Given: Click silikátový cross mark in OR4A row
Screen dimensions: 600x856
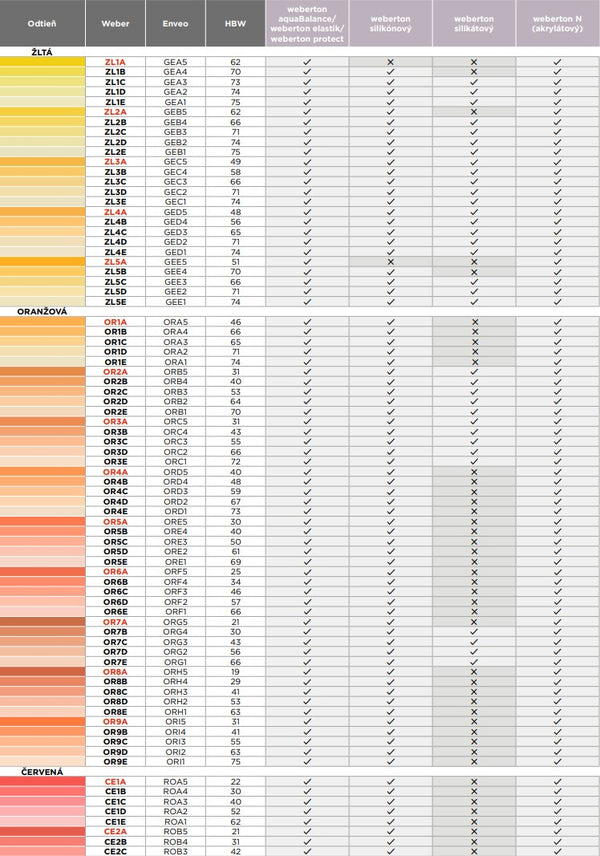Looking at the screenshot, I should 474,472.
